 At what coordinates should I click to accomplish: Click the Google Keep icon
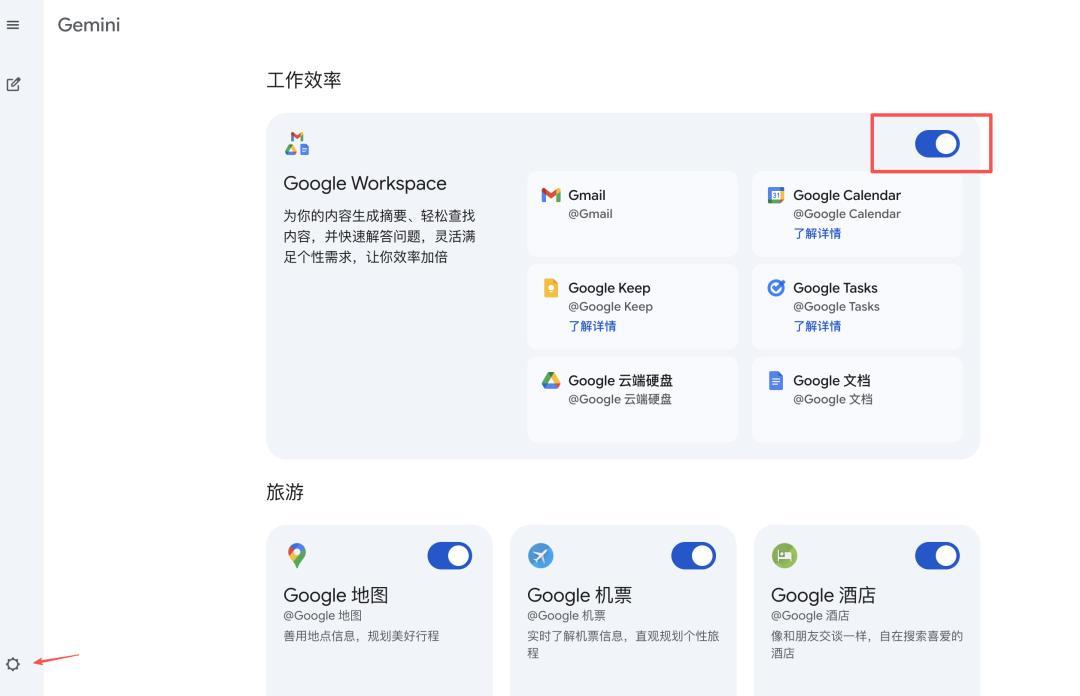551,288
